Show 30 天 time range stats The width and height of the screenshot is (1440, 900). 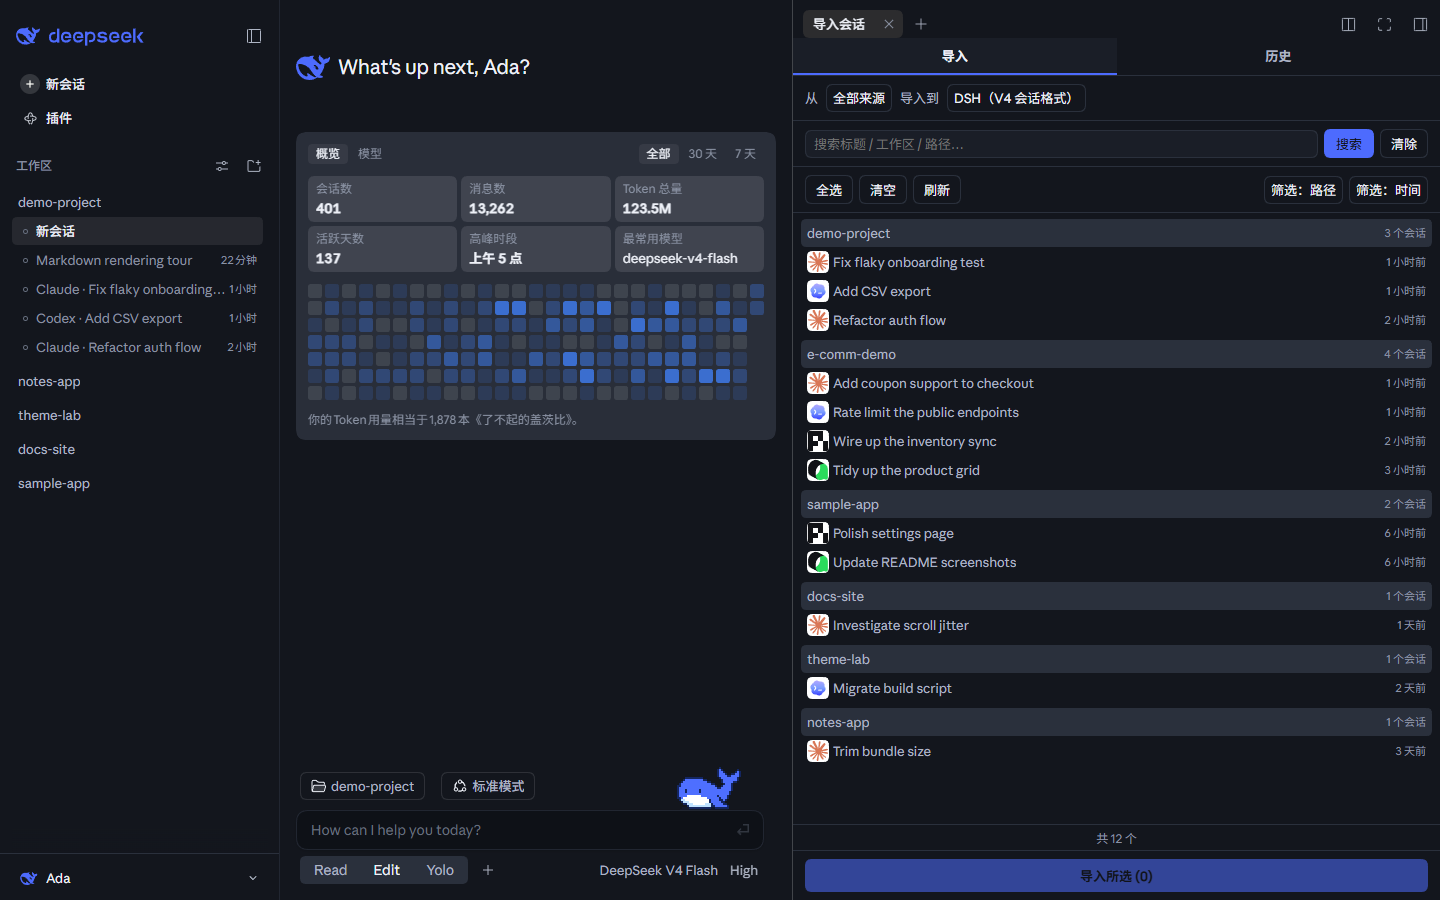pyautogui.click(x=702, y=154)
